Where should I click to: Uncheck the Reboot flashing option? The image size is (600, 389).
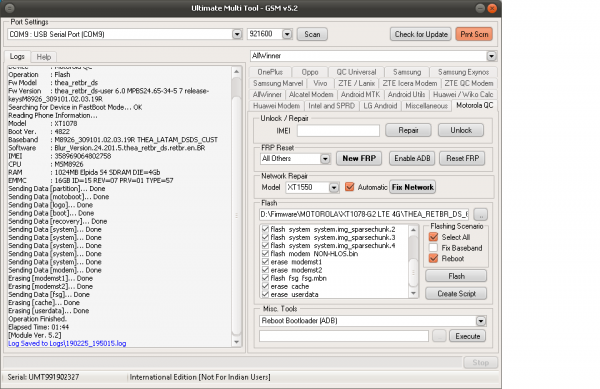pos(433,259)
